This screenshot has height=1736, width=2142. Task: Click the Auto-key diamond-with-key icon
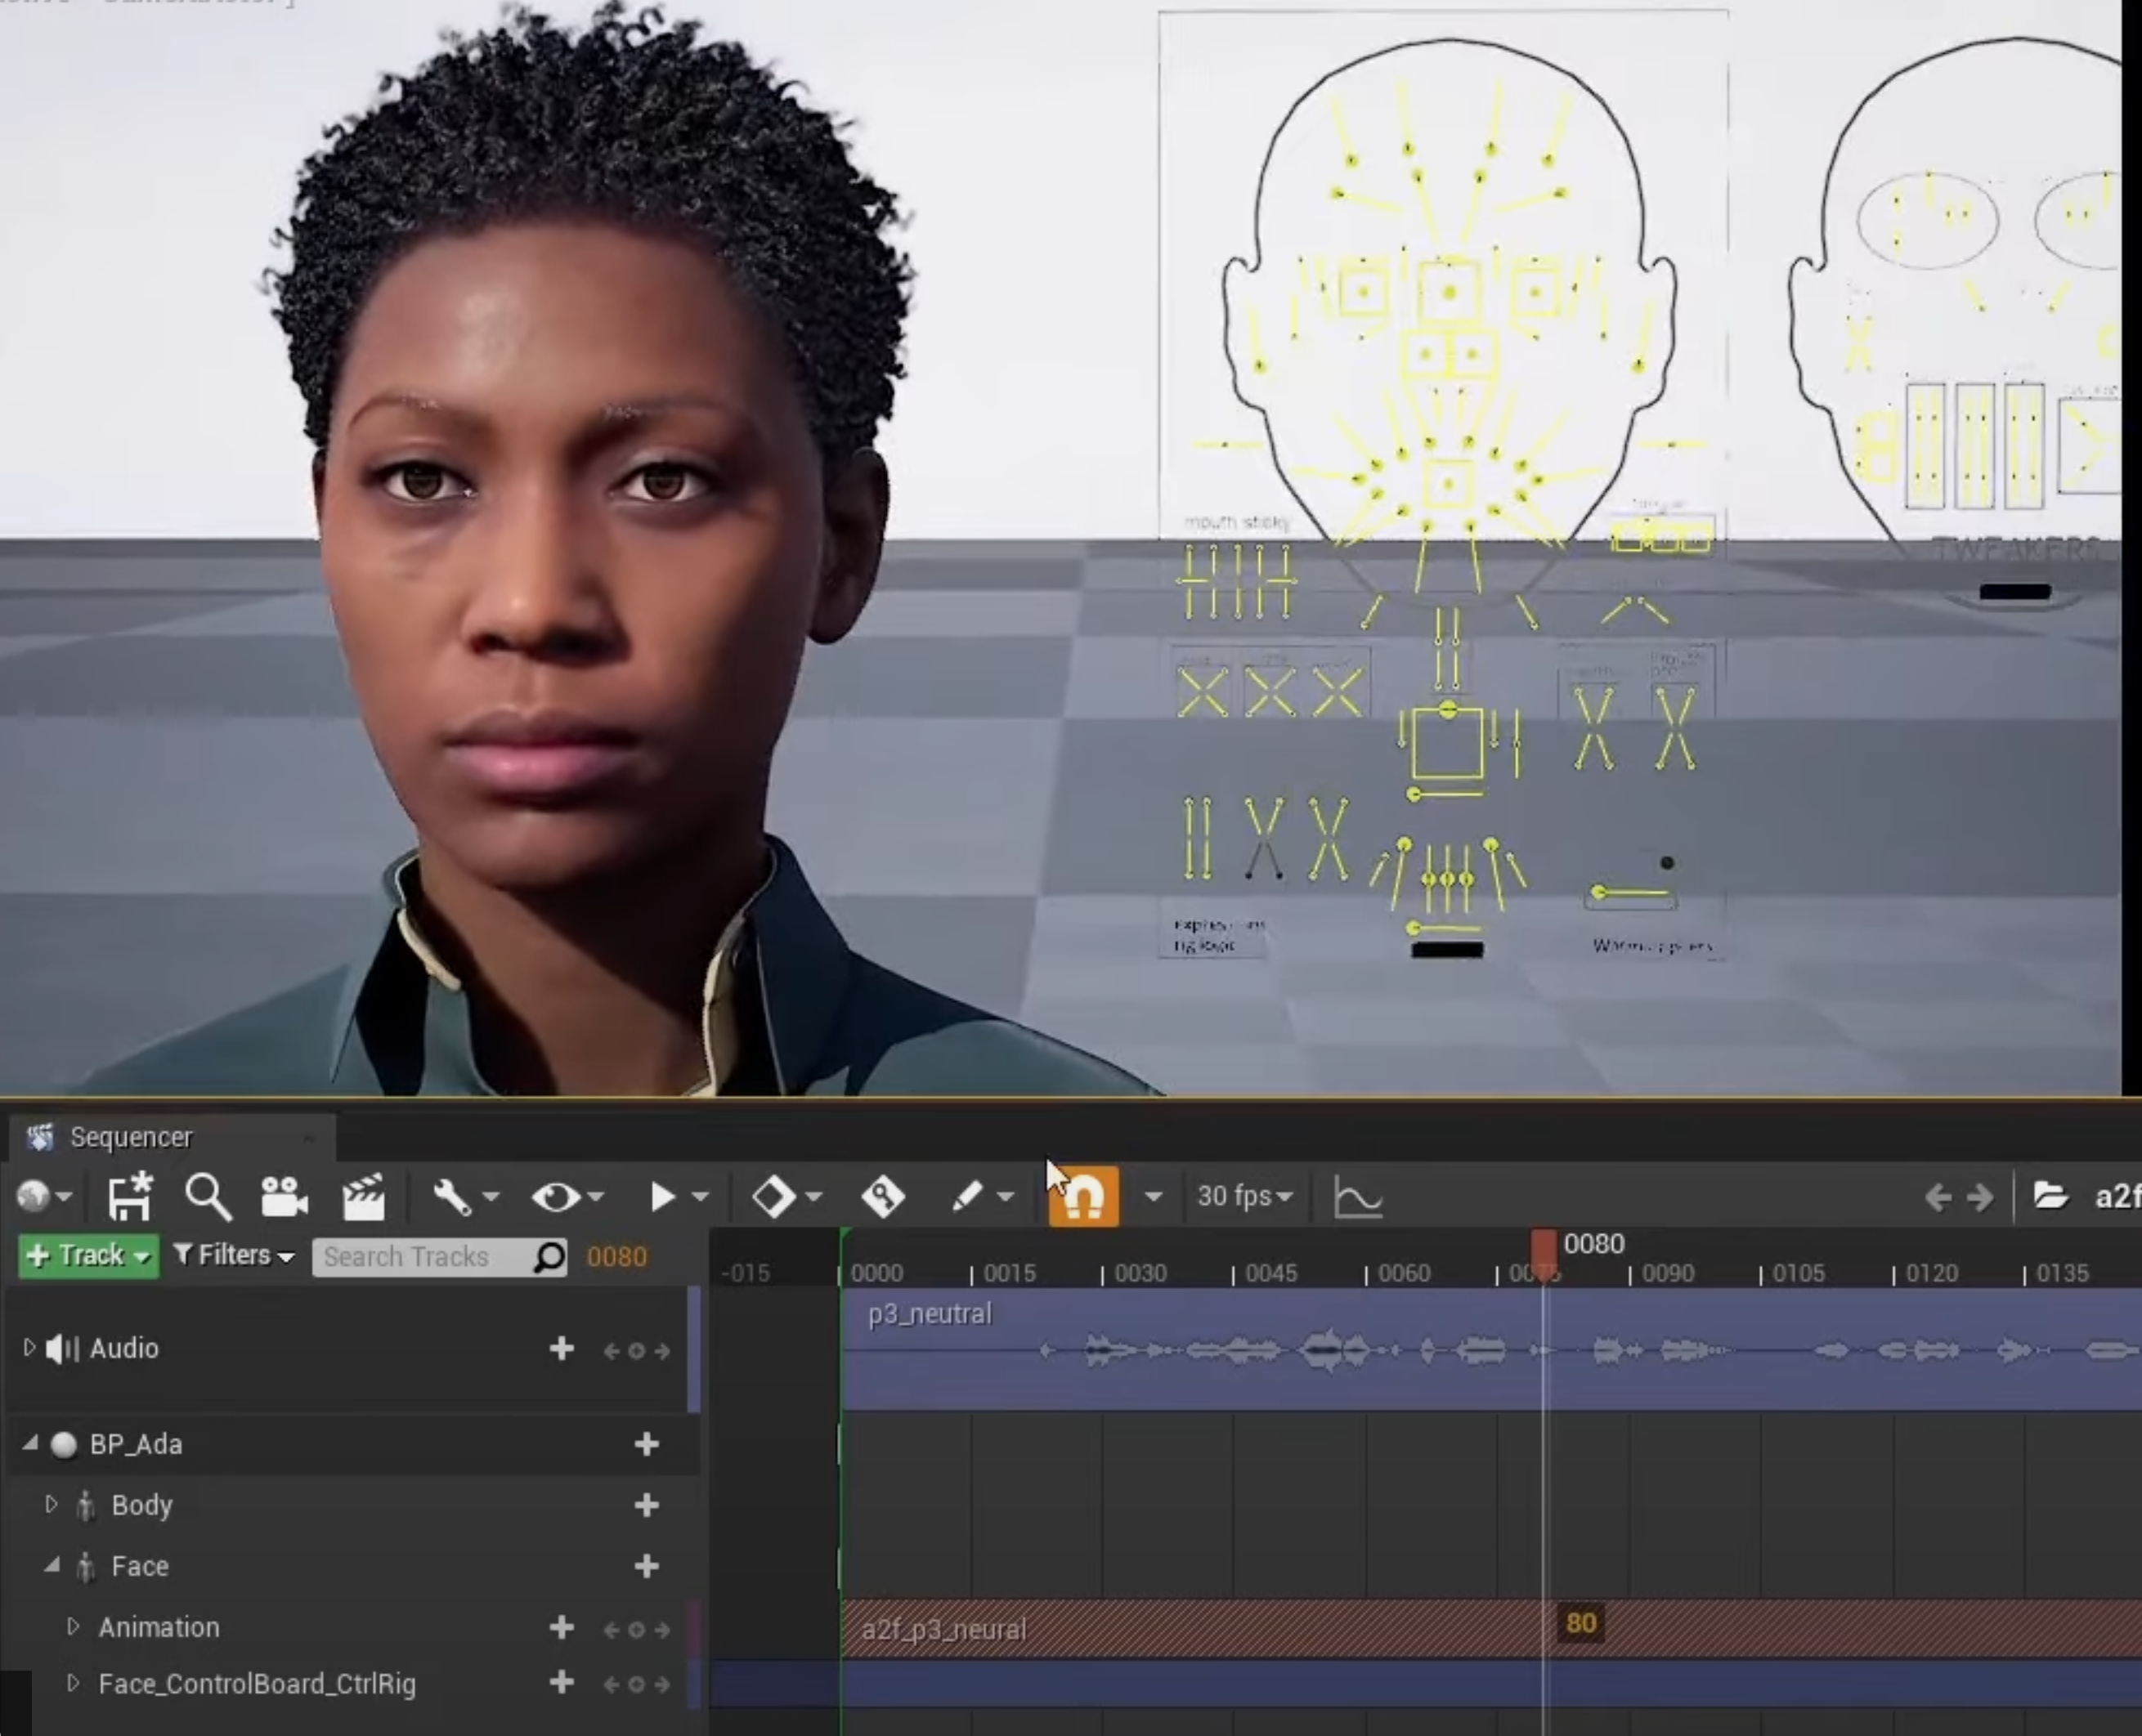(x=882, y=1196)
